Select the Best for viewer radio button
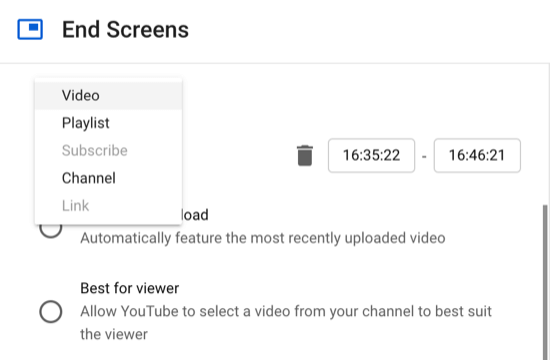The image size is (550, 360). coord(51,311)
